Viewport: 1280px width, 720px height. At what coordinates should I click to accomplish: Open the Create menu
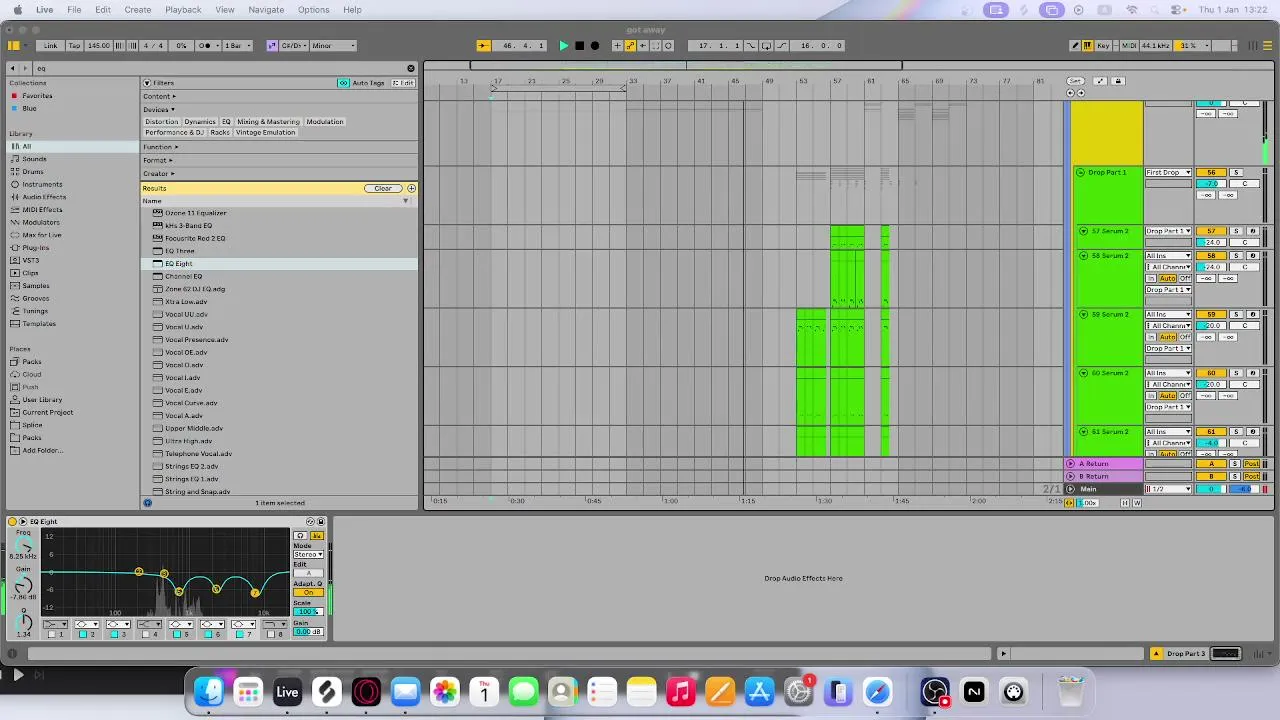pos(138,9)
